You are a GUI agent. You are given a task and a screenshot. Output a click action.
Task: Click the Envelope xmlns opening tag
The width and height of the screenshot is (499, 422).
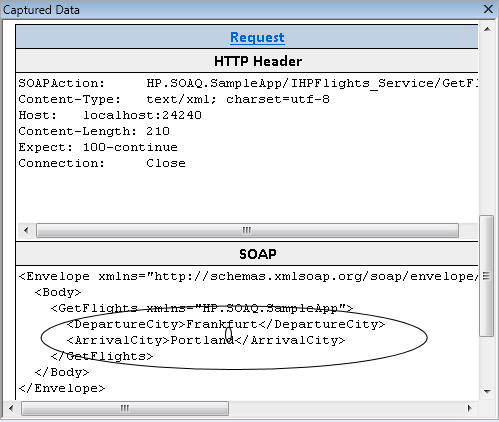(248, 276)
